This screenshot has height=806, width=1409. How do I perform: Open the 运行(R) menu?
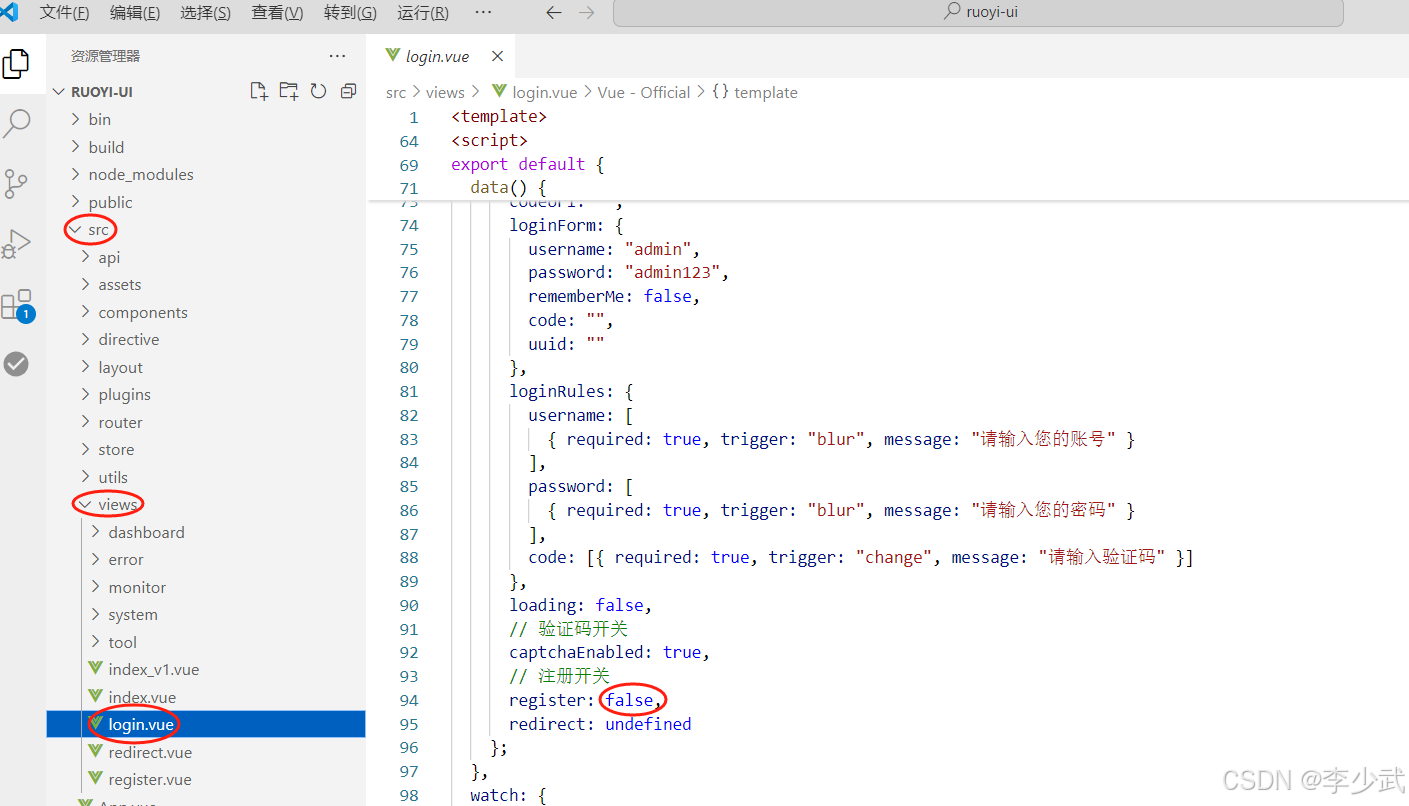pyautogui.click(x=423, y=13)
